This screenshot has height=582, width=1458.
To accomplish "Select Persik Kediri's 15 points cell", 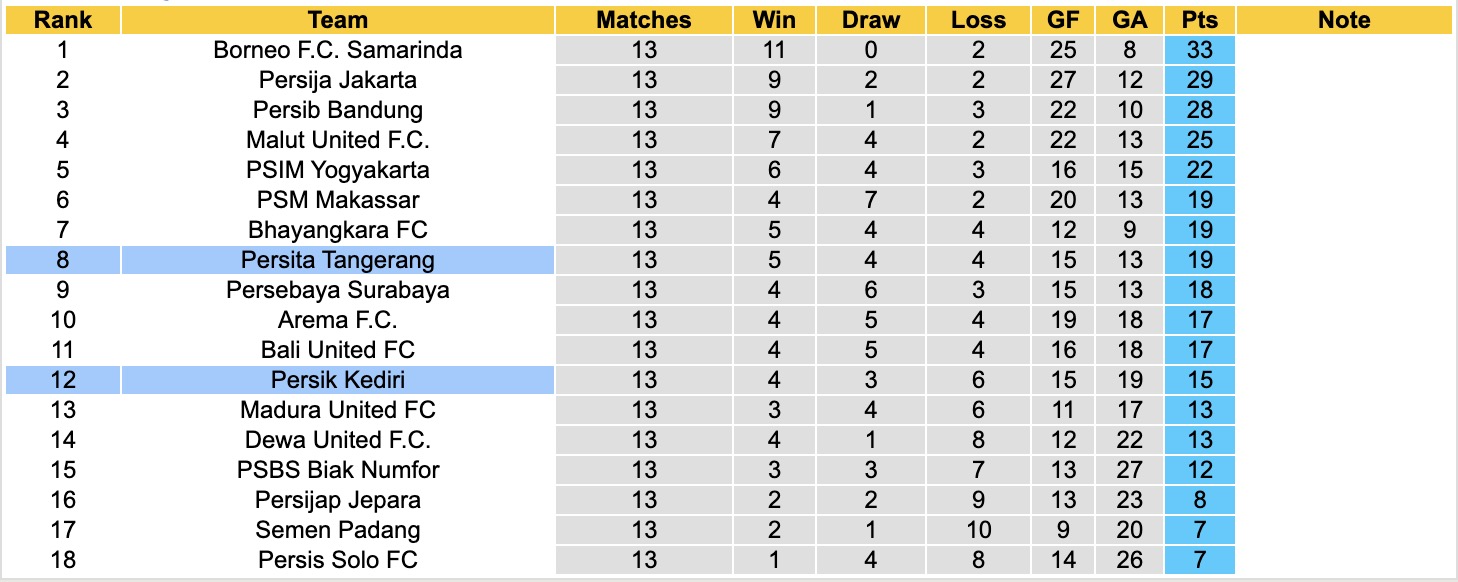I will 1199,380.
